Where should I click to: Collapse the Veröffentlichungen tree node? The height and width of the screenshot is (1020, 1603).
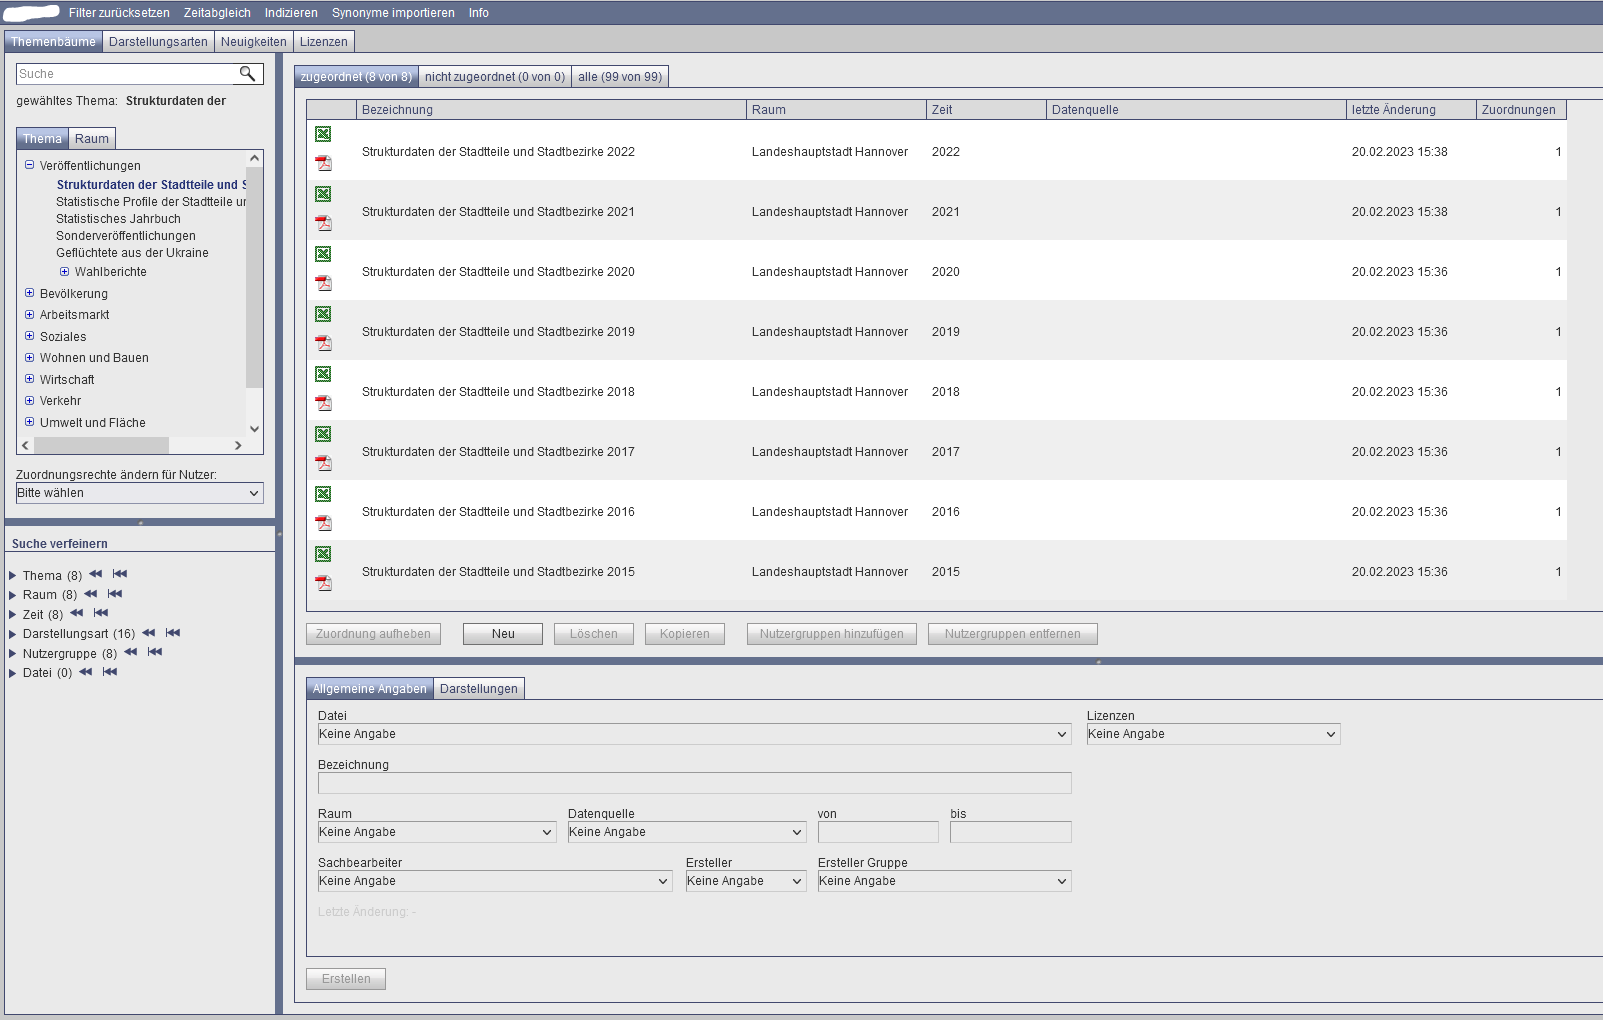(29, 165)
